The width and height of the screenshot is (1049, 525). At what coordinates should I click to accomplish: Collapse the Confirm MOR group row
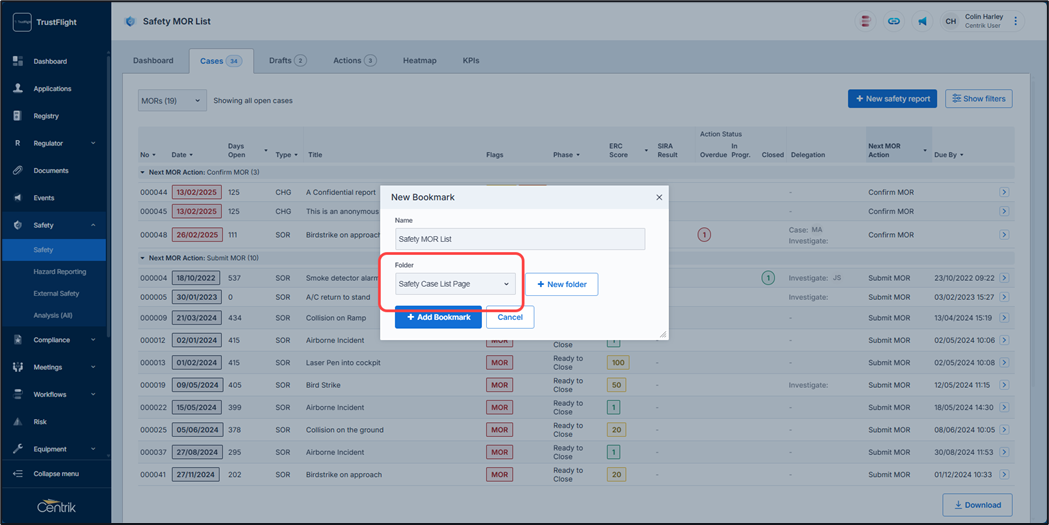[142, 172]
